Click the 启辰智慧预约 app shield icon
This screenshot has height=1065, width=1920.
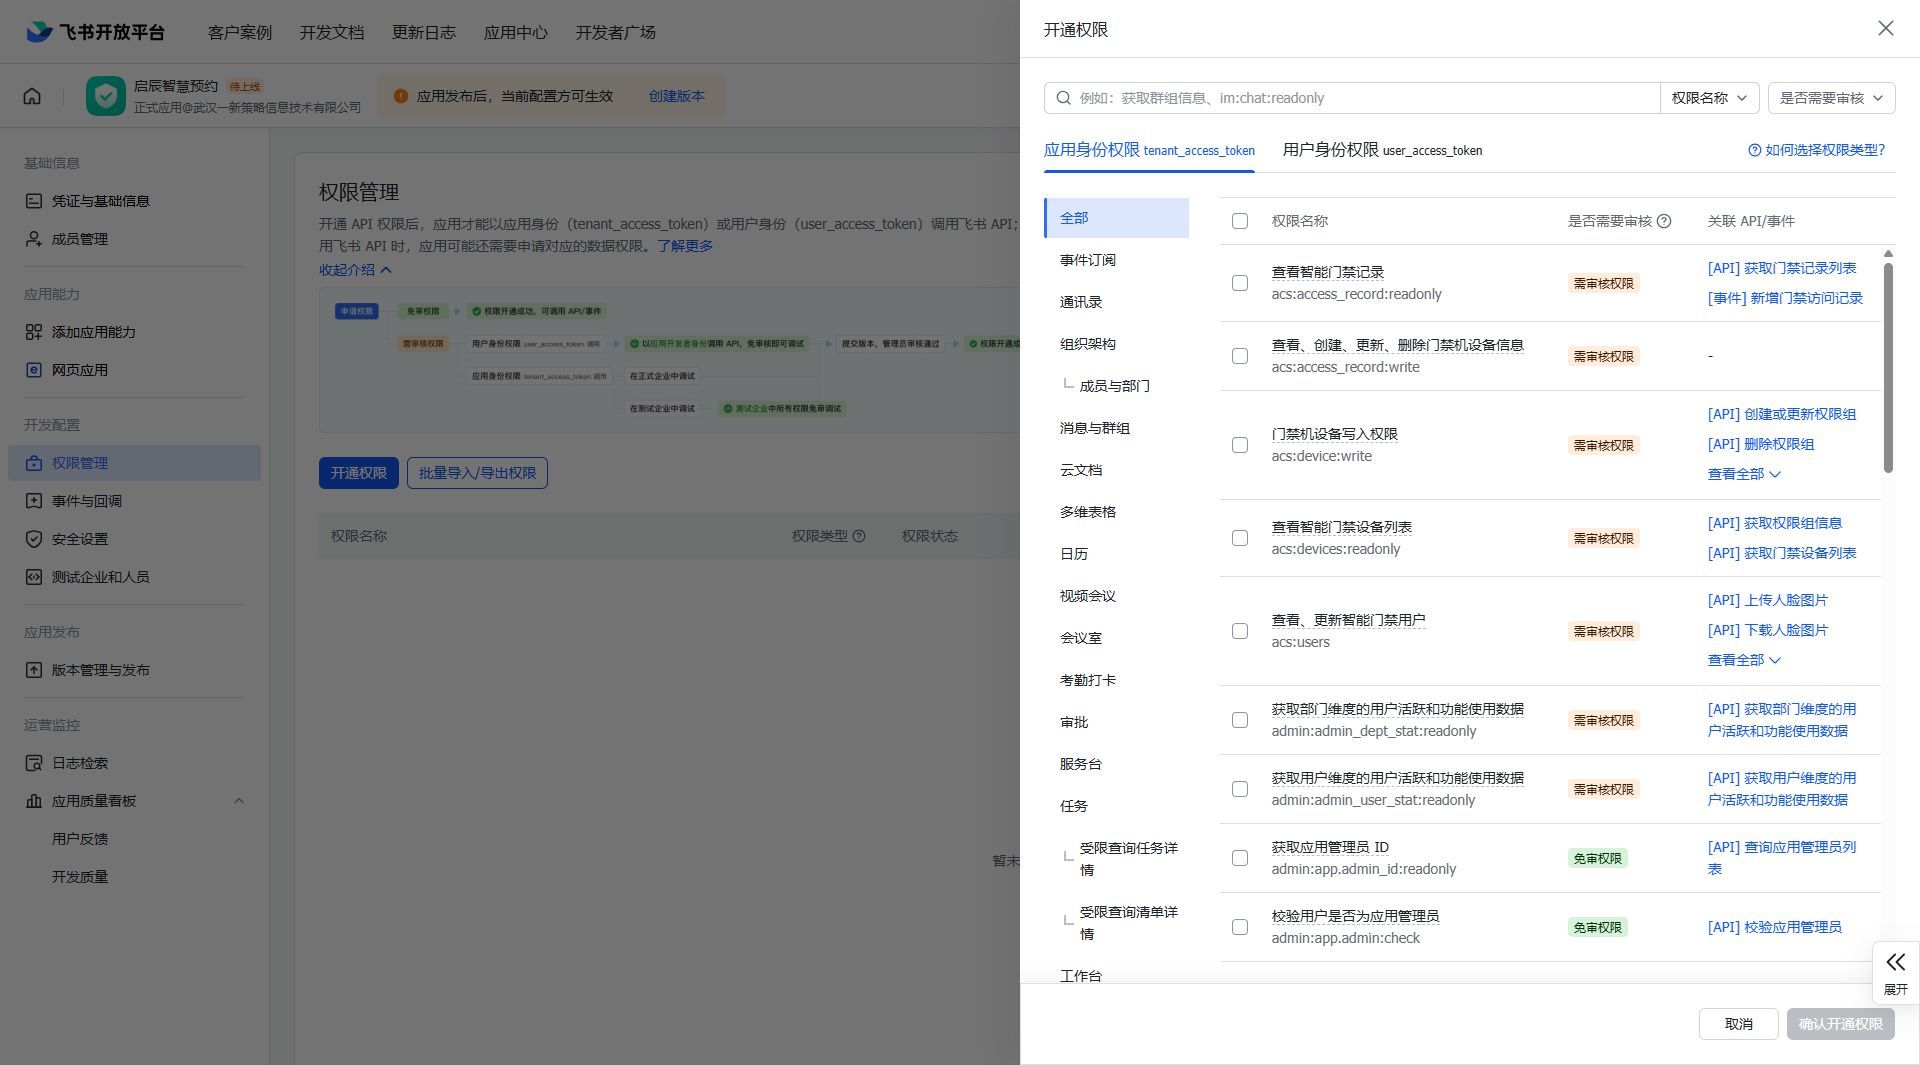pyautogui.click(x=105, y=96)
